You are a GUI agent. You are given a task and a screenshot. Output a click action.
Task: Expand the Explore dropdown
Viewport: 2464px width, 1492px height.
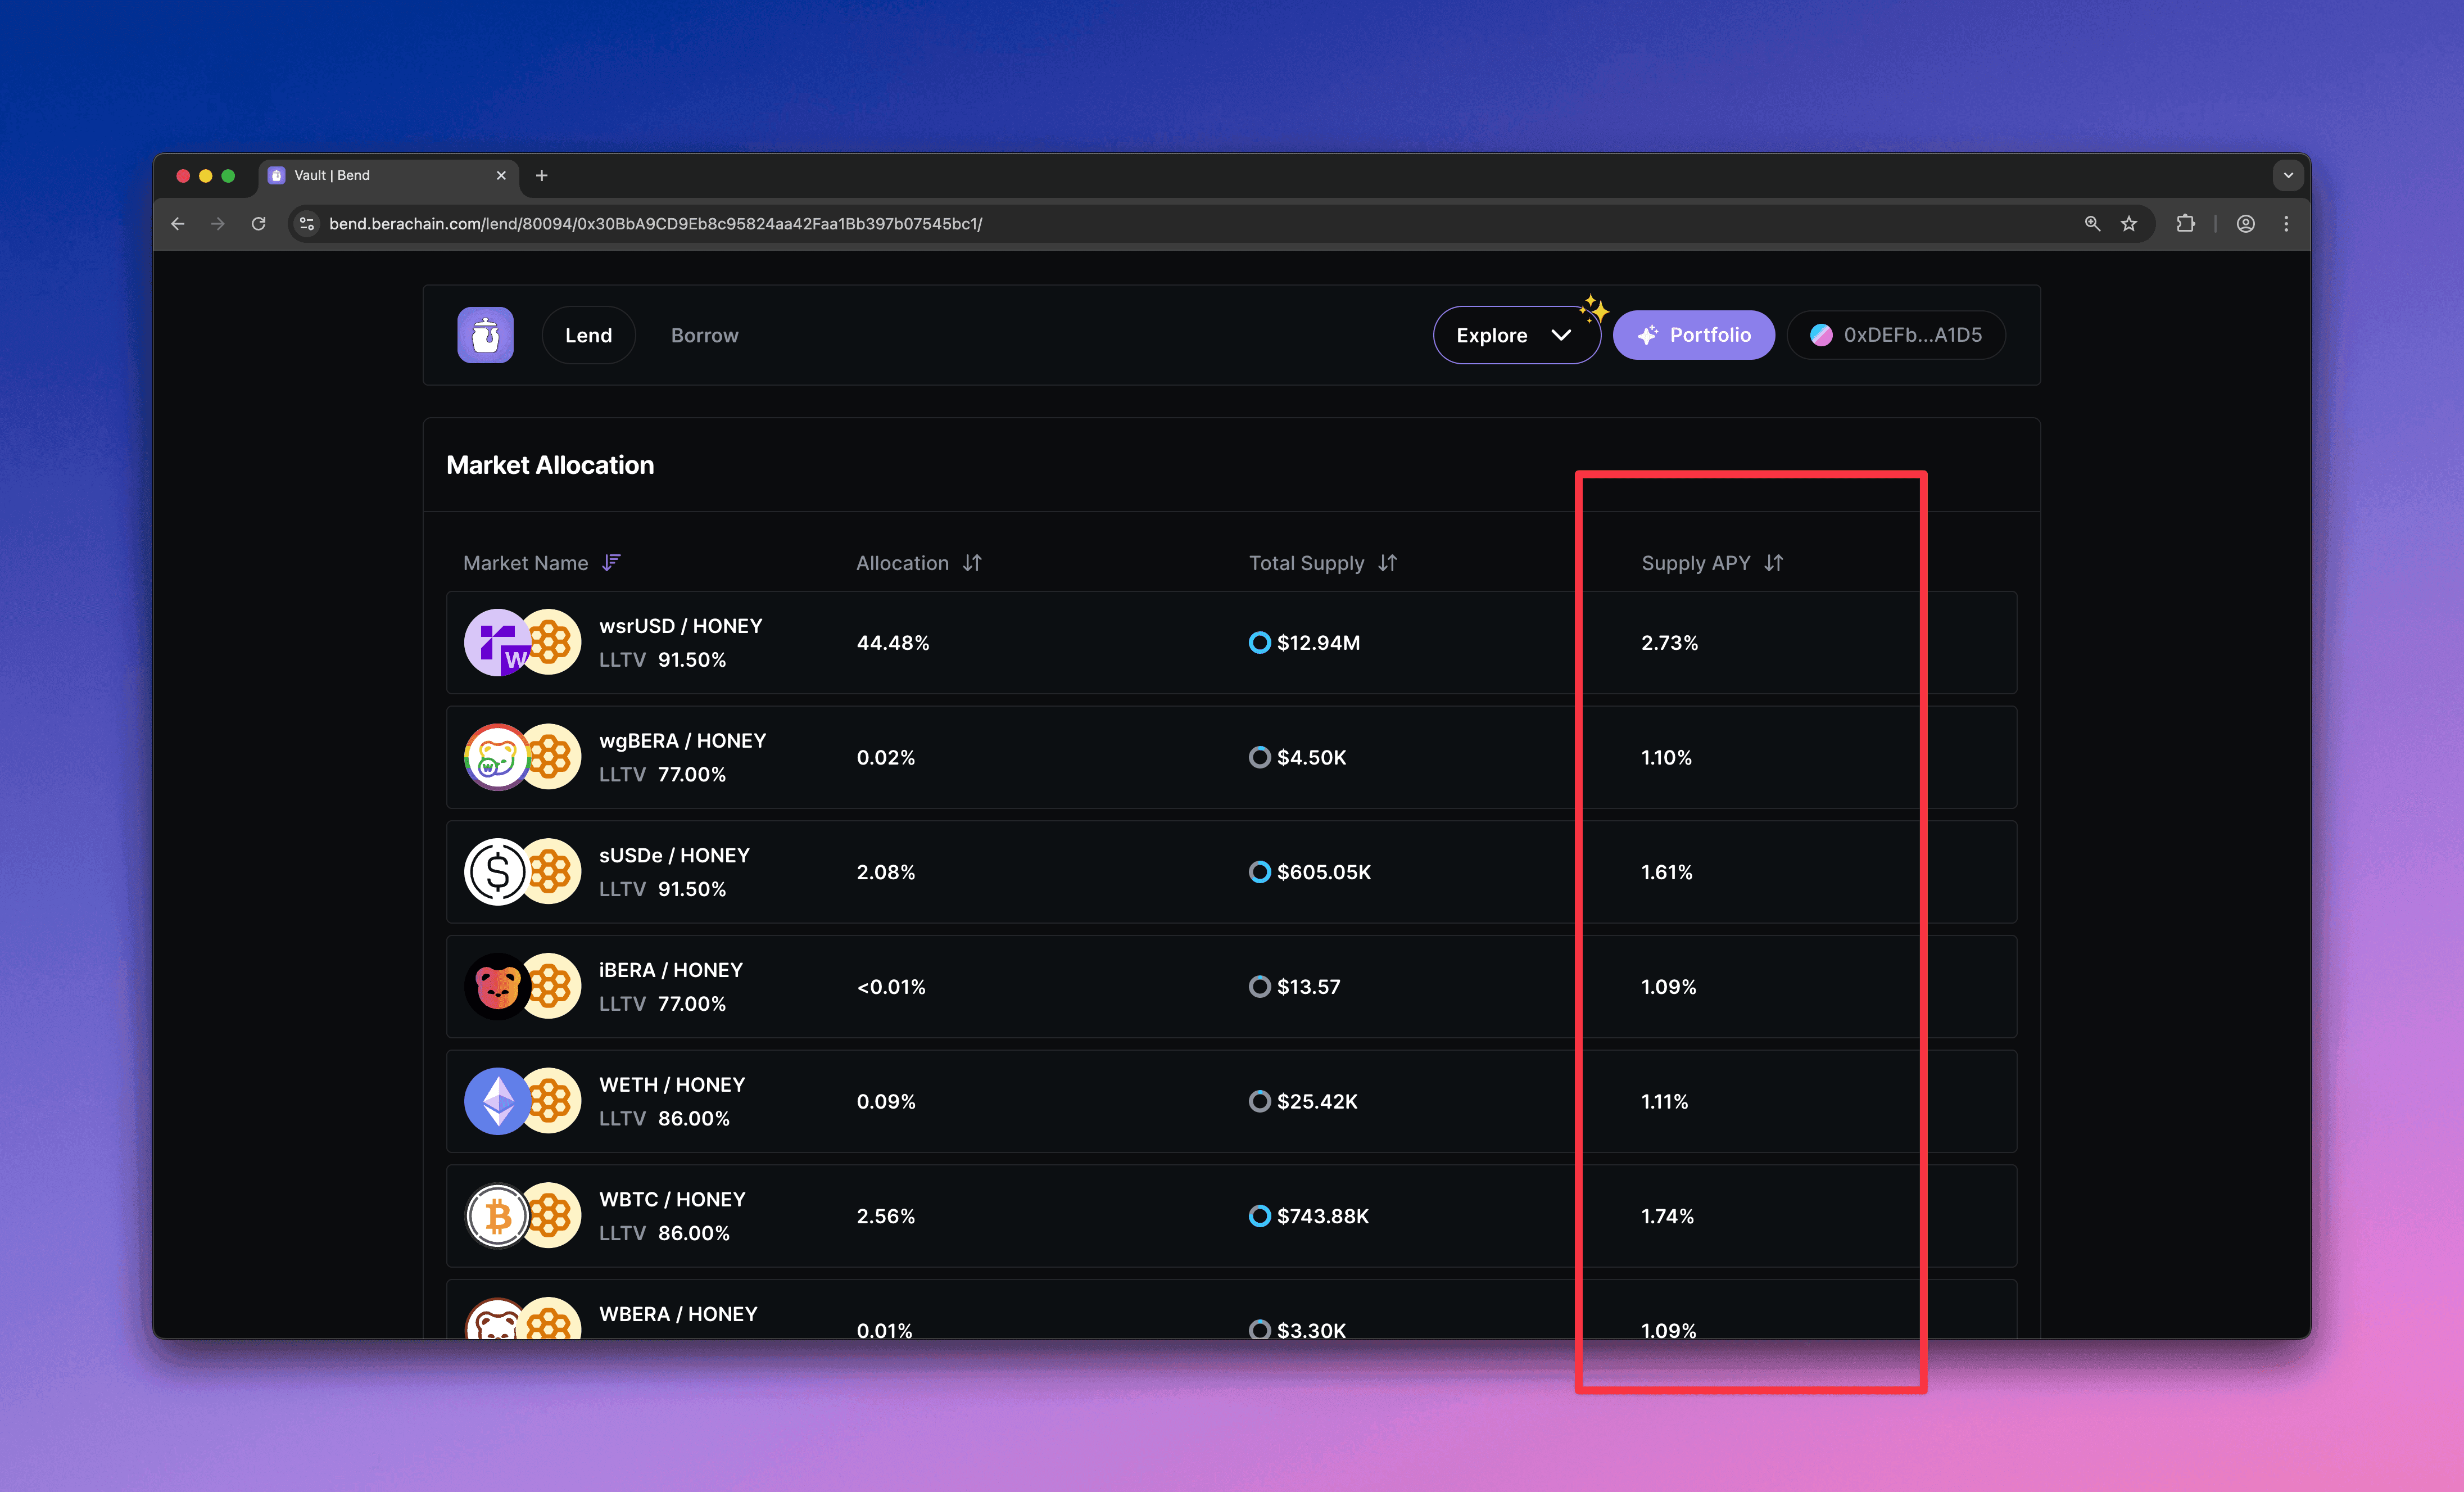pyautogui.click(x=1514, y=335)
